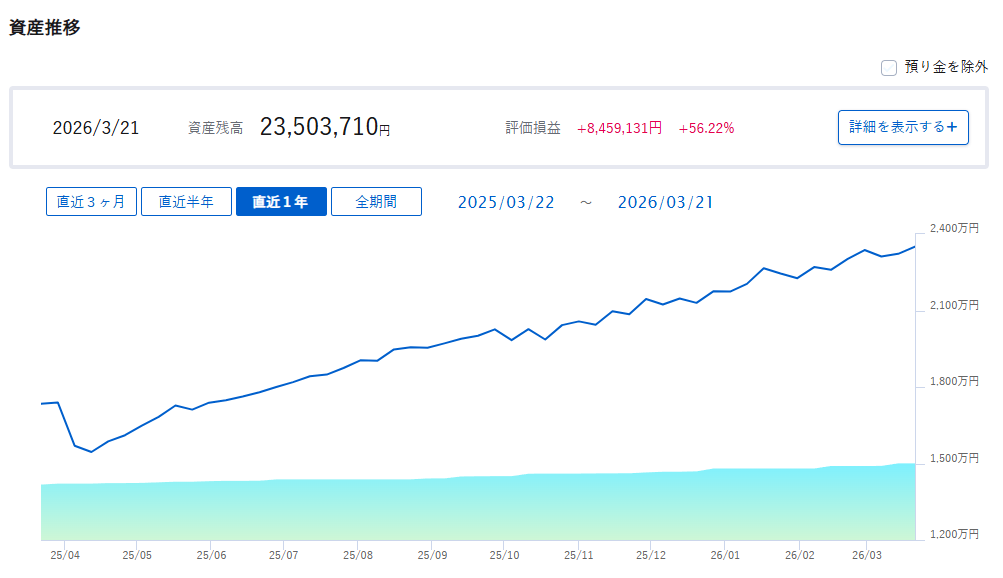Enable the 預り金を除外 checkbox
Screen dimensions: 1003x578
[888, 68]
